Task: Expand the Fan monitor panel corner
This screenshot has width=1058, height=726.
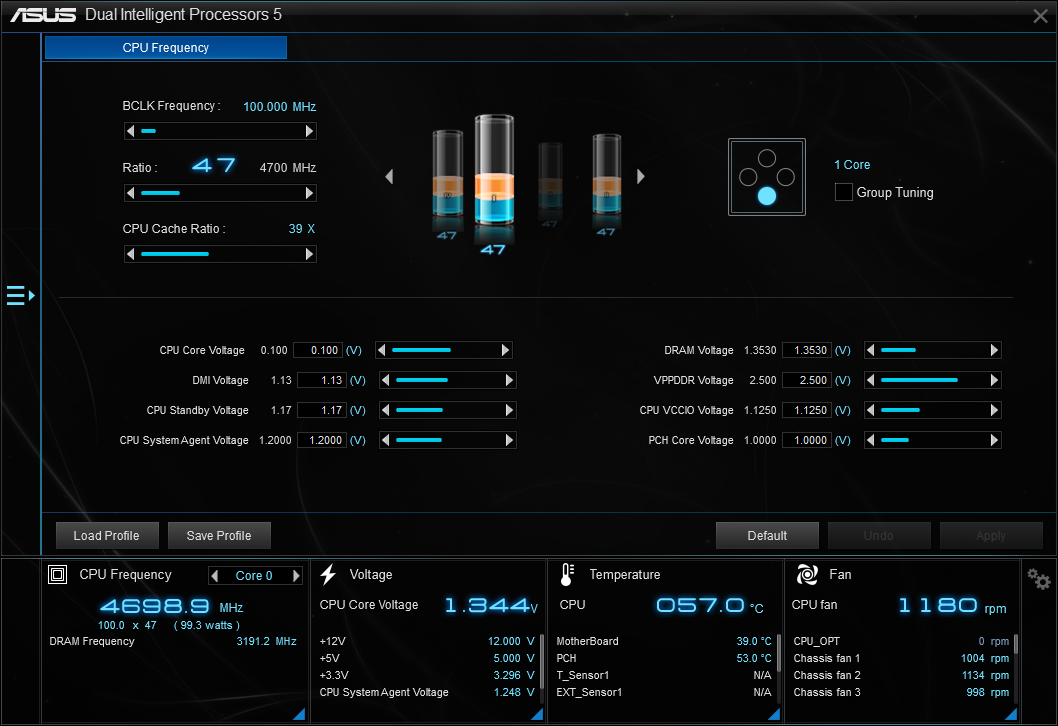Action: click(x=1011, y=714)
